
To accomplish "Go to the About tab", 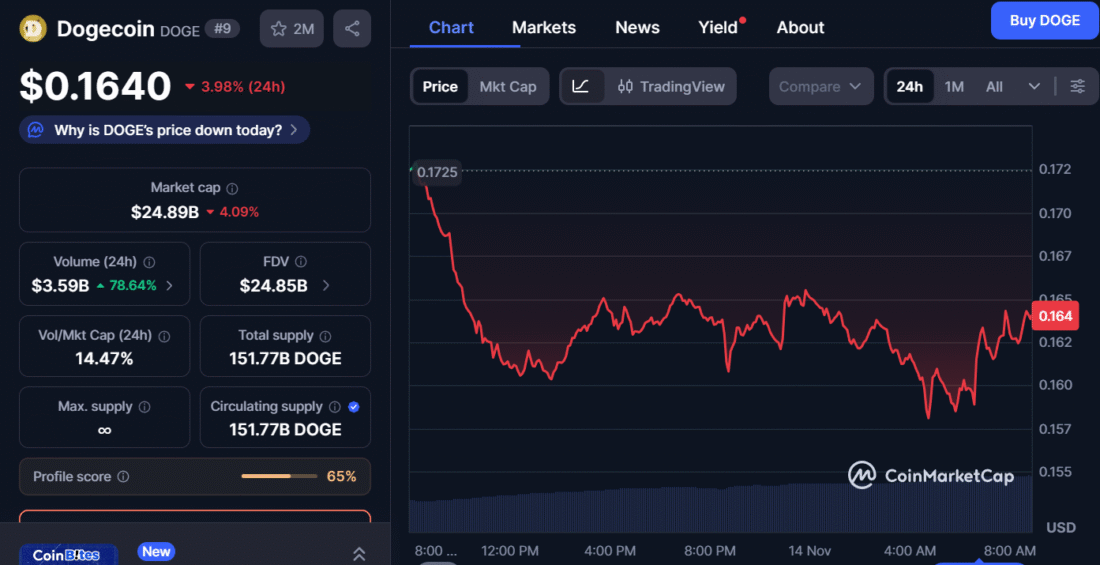I will (x=800, y=27).
